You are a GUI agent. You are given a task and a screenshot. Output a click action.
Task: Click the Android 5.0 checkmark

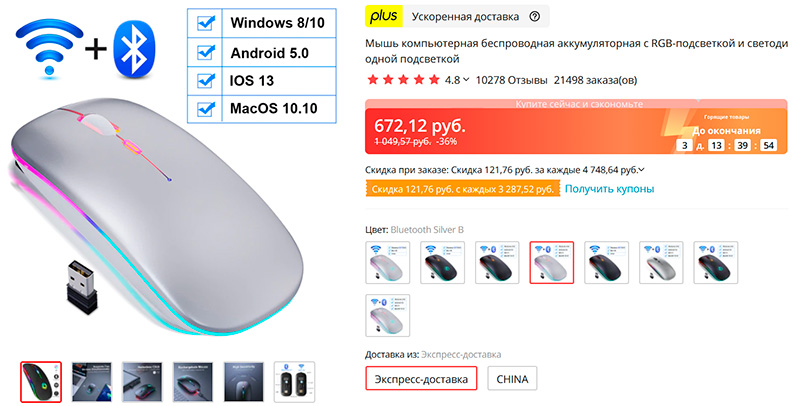coord(206,52)
